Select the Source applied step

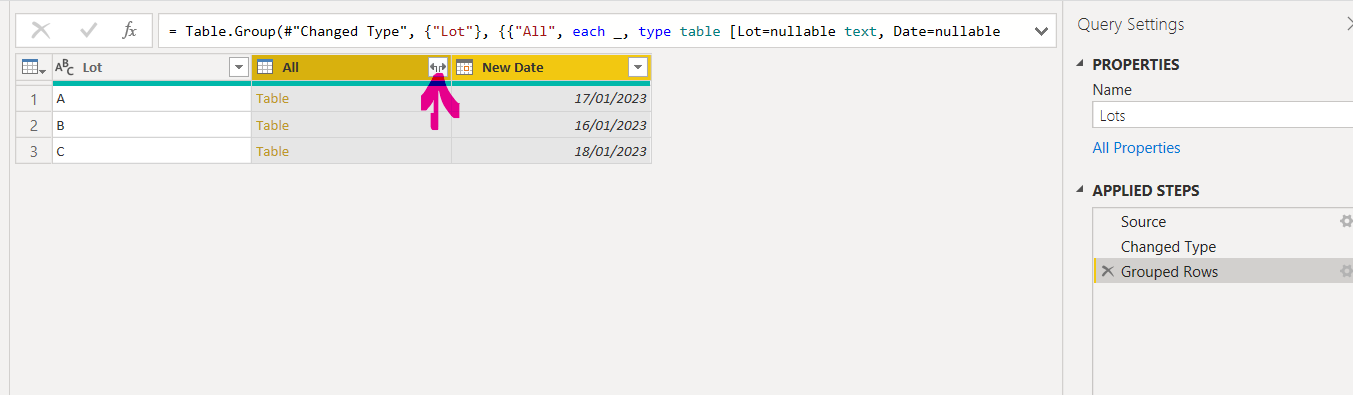tap(1143, 222)
